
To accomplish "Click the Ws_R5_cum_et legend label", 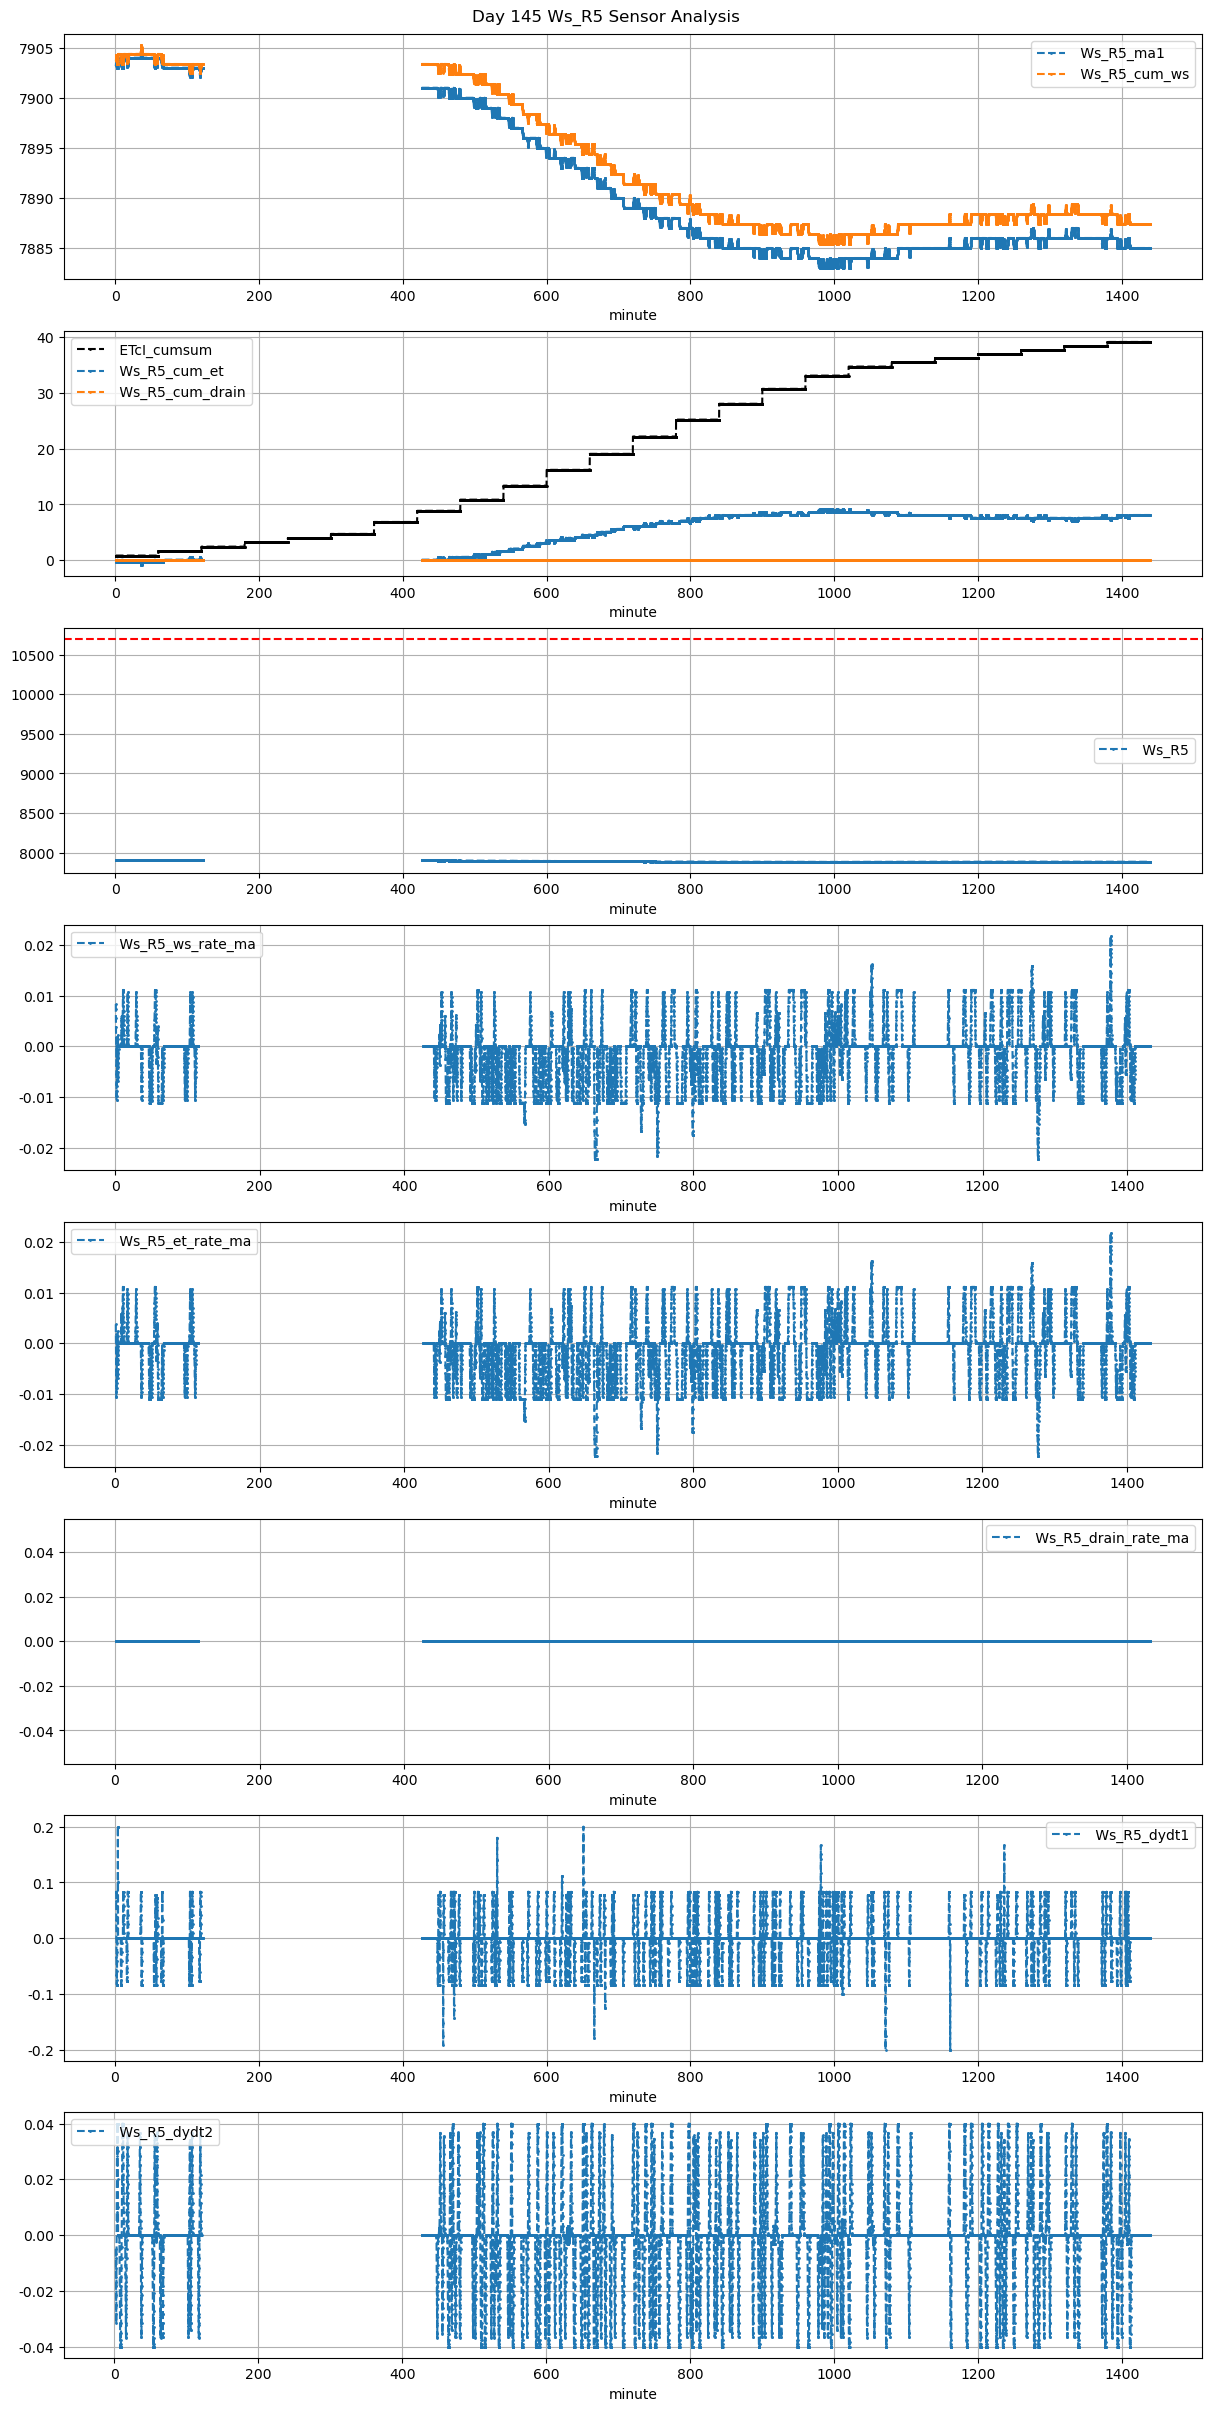I will (171, 371).
